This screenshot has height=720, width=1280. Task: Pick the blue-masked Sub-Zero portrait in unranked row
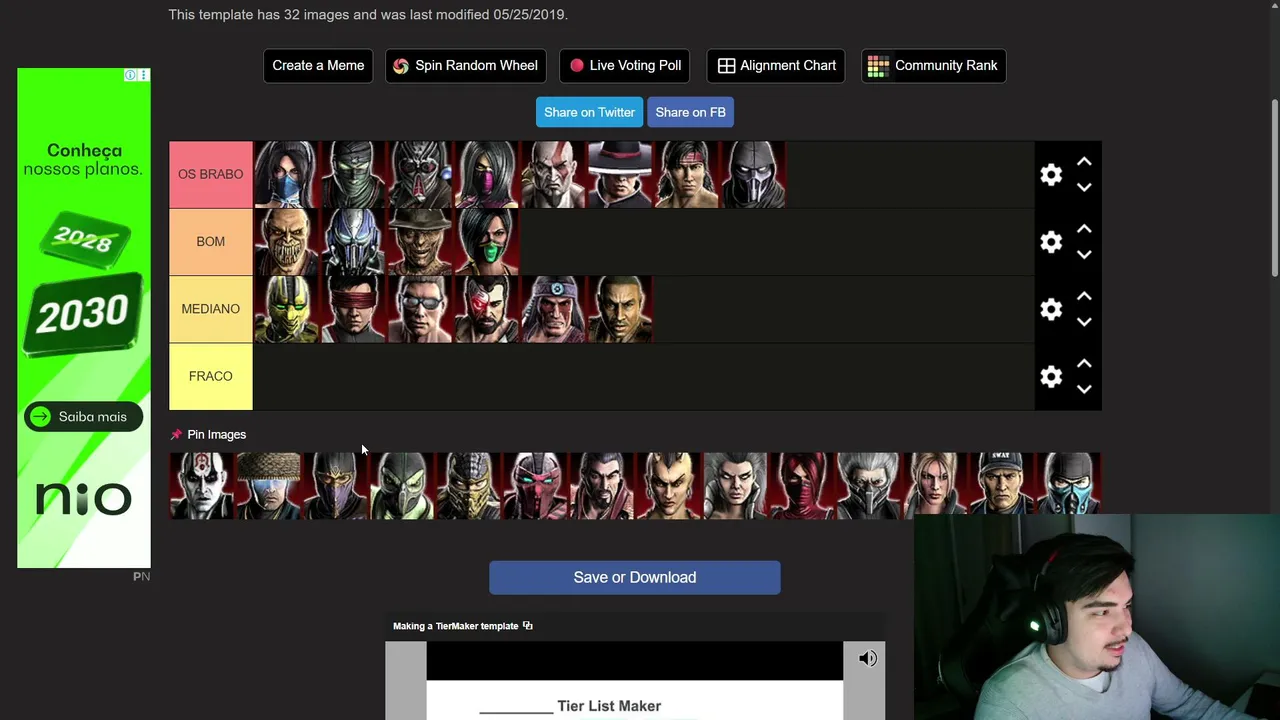[1069, 486]
